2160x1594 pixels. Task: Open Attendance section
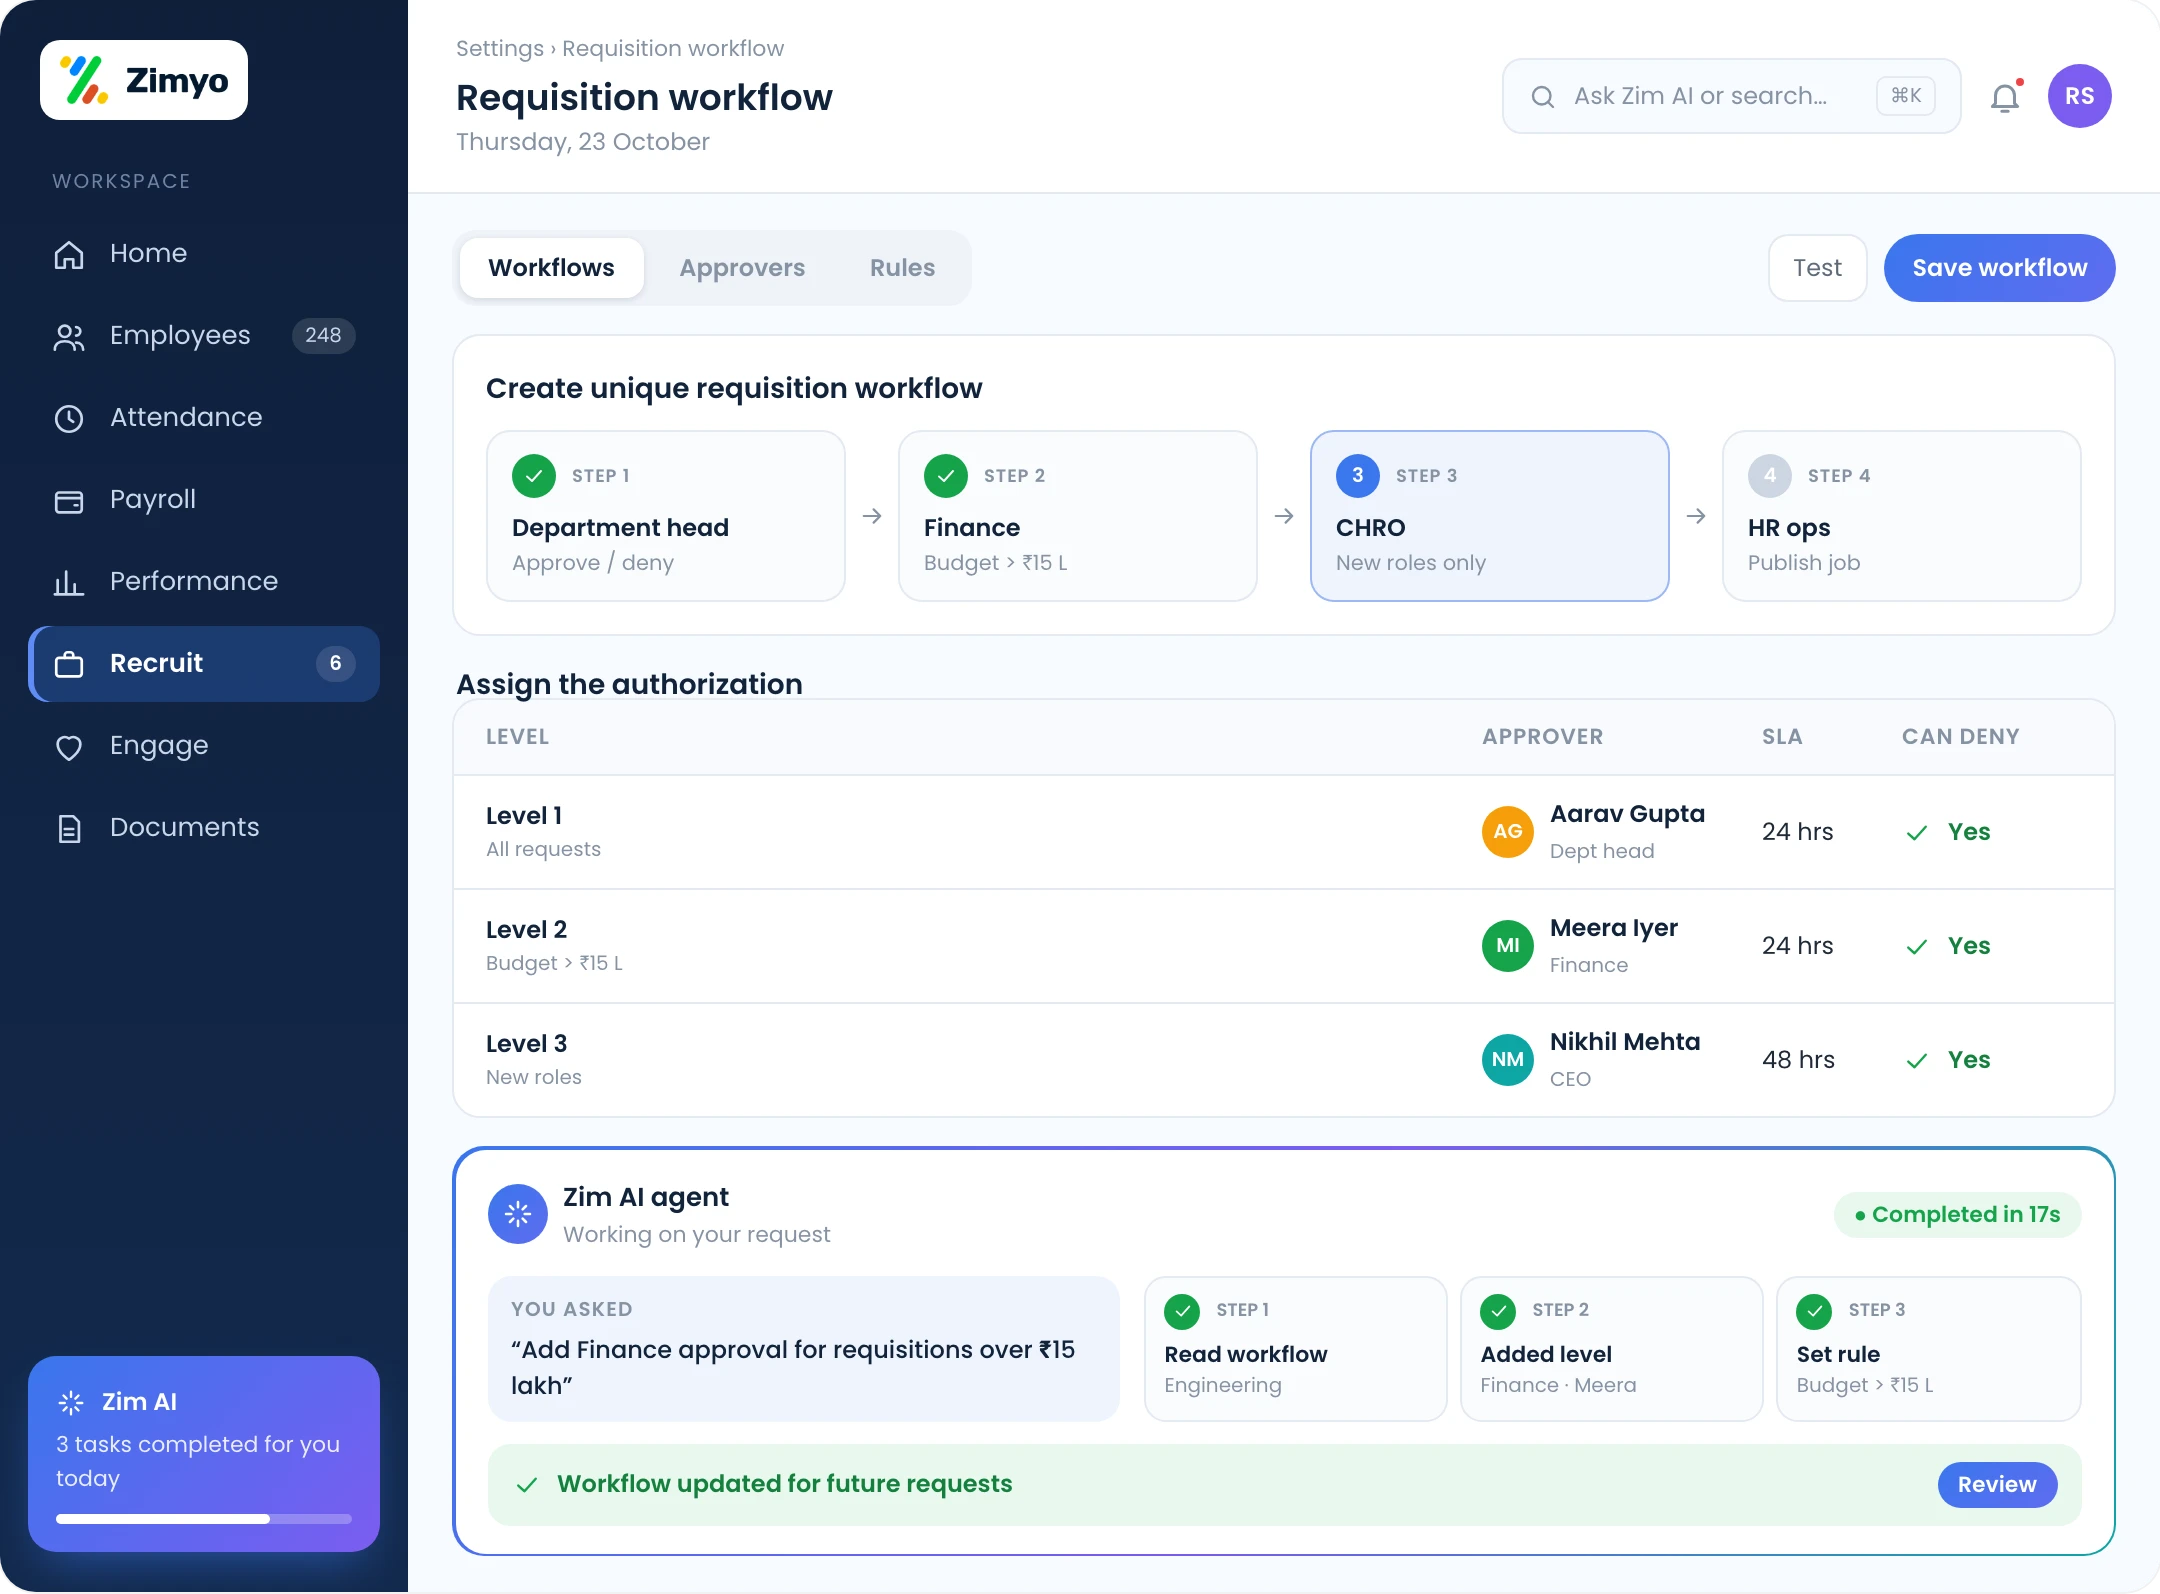204,417
